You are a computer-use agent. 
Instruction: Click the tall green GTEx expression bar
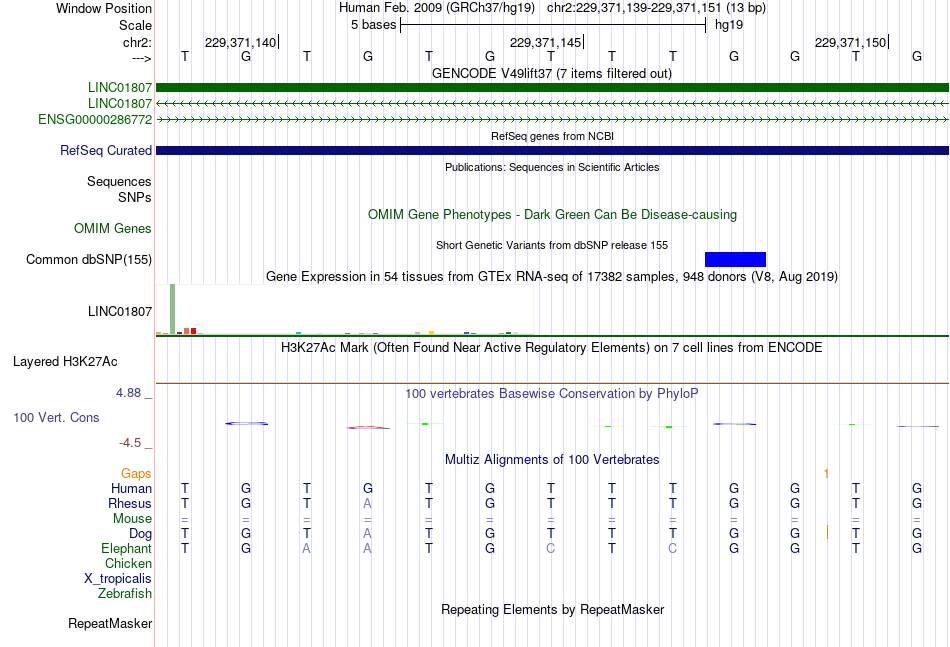click(x=173, y=309)
